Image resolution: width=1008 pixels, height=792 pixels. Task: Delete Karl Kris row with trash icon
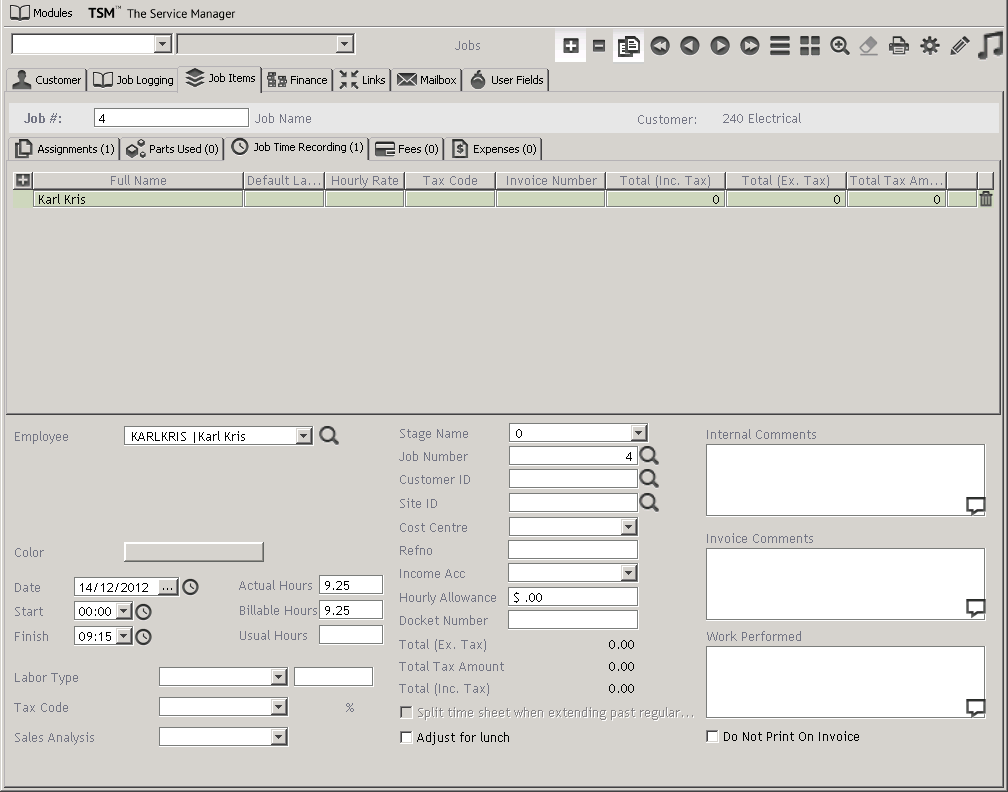point(986,199)
